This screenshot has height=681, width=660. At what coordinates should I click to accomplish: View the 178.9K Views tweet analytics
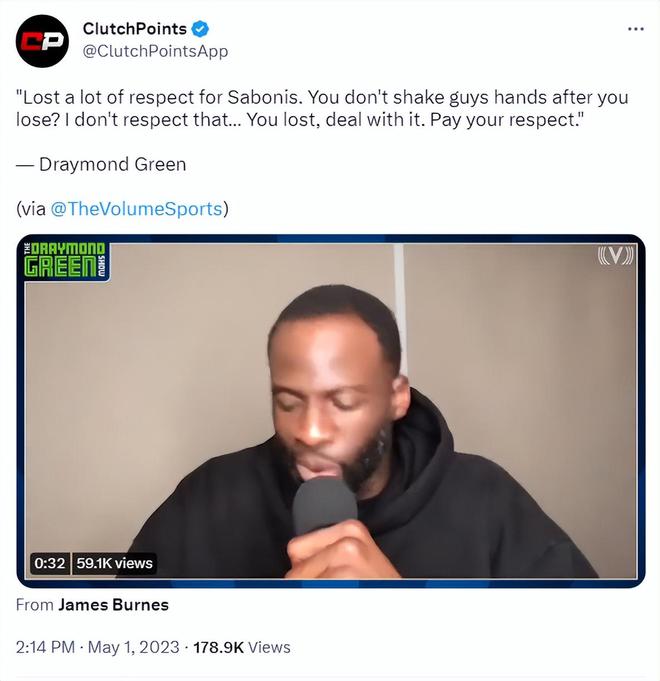click(242, 647)
